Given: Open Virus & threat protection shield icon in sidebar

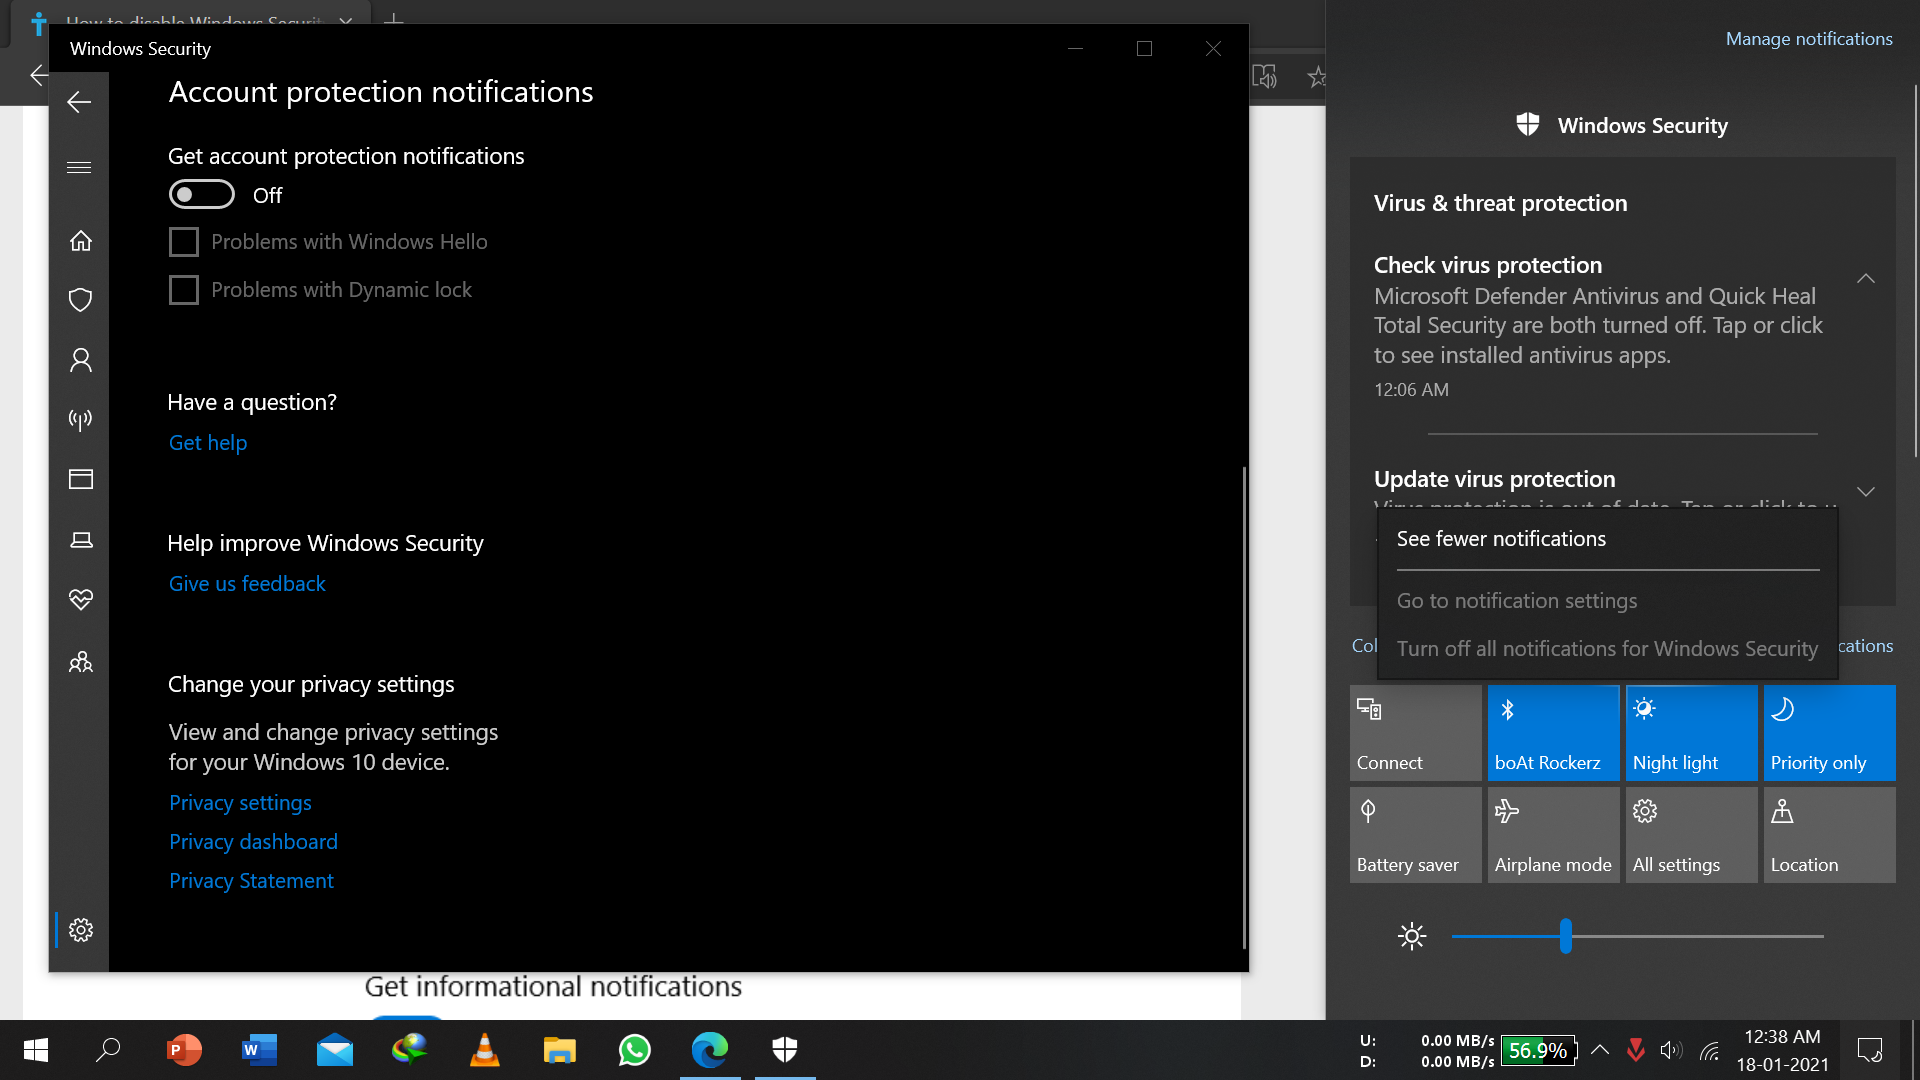Looking at the screenshot, I should [x=80, y=300].
